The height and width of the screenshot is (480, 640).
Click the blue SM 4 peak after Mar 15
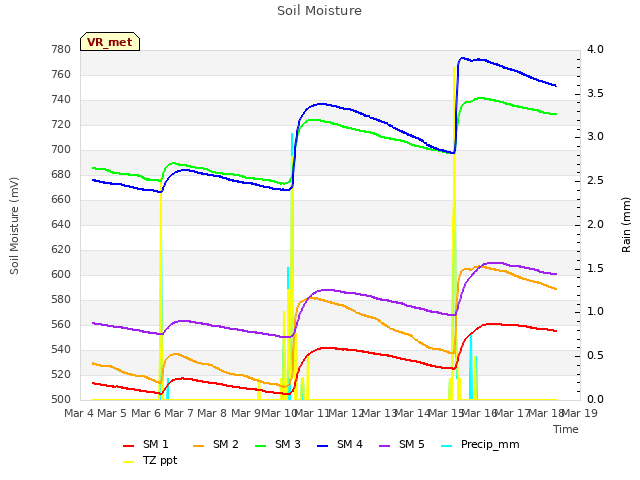click(x=462, y=58)
